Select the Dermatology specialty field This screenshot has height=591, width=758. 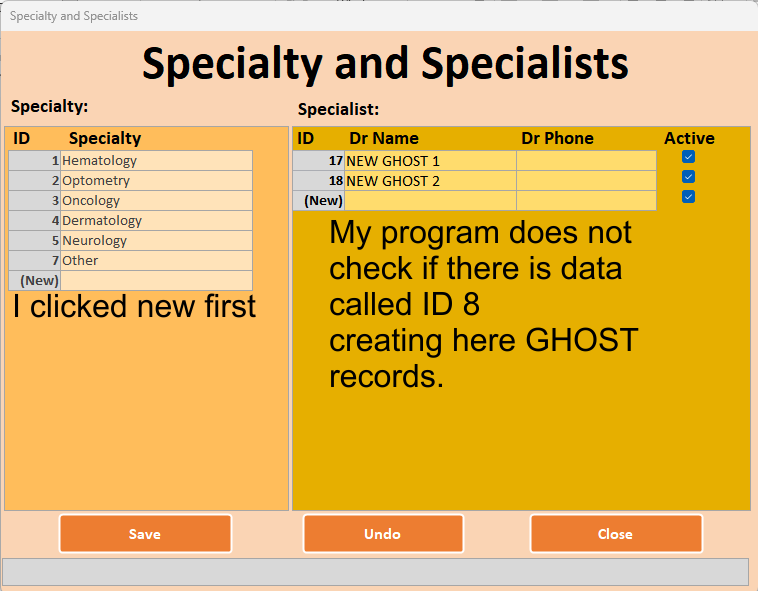pos(156,220)
